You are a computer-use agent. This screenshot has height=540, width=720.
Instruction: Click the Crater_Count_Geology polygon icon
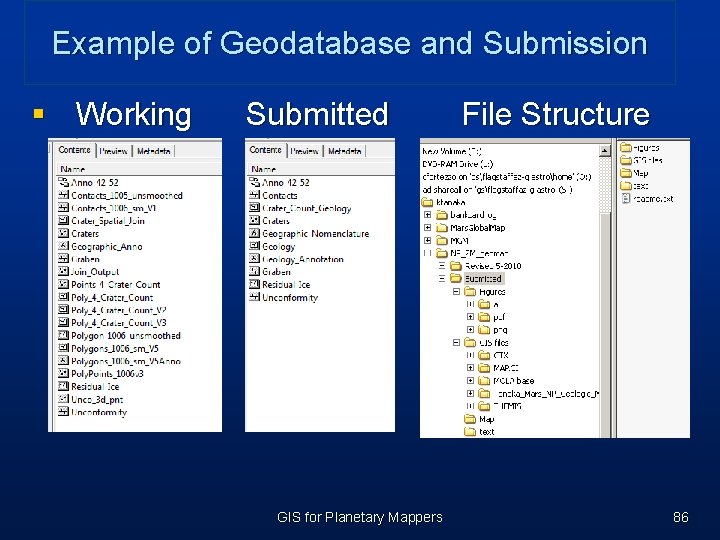254,208
